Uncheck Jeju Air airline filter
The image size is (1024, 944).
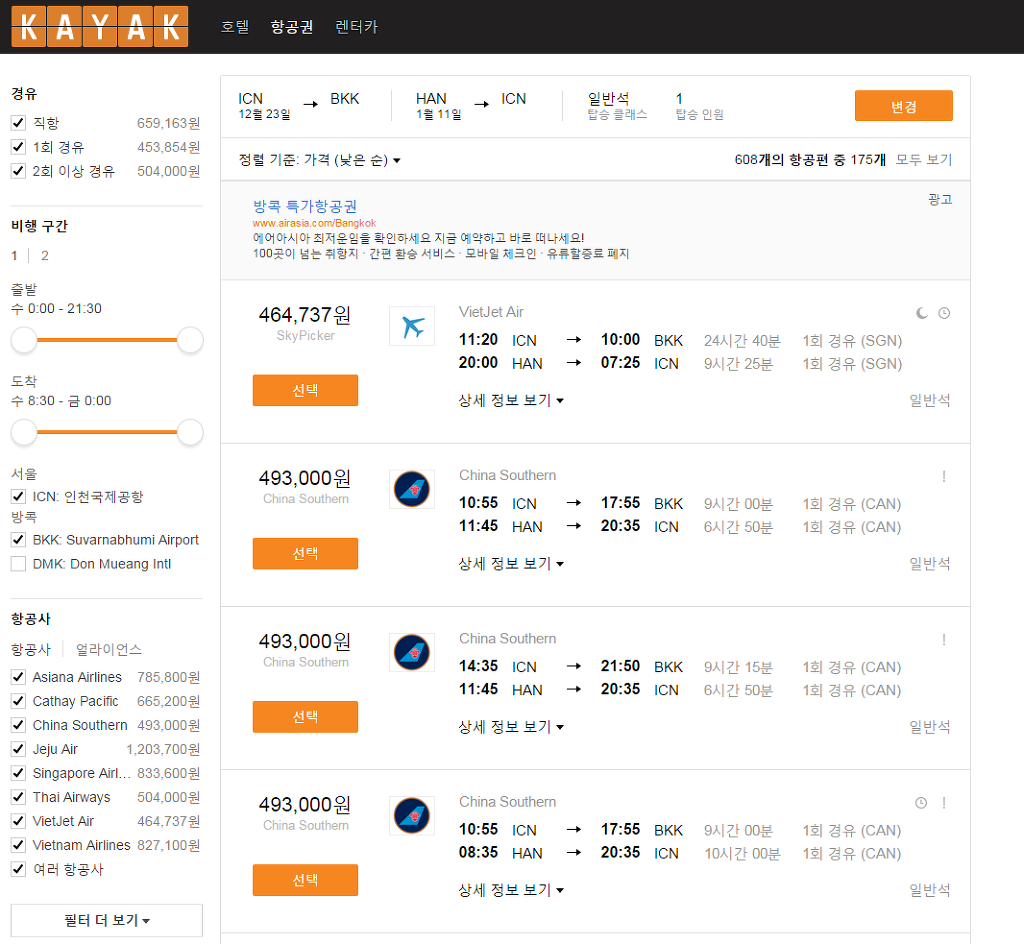[18, 749]
